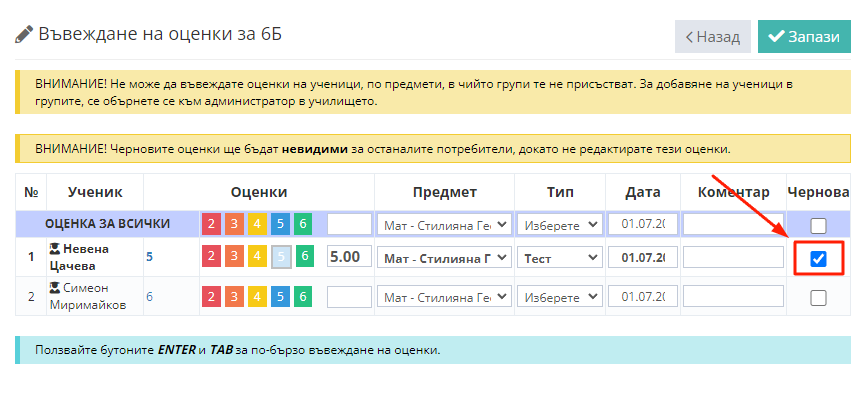Click date field for Невена Цачева
The height and width of the screenshot is (399, 864).
(x=643, y=257)
